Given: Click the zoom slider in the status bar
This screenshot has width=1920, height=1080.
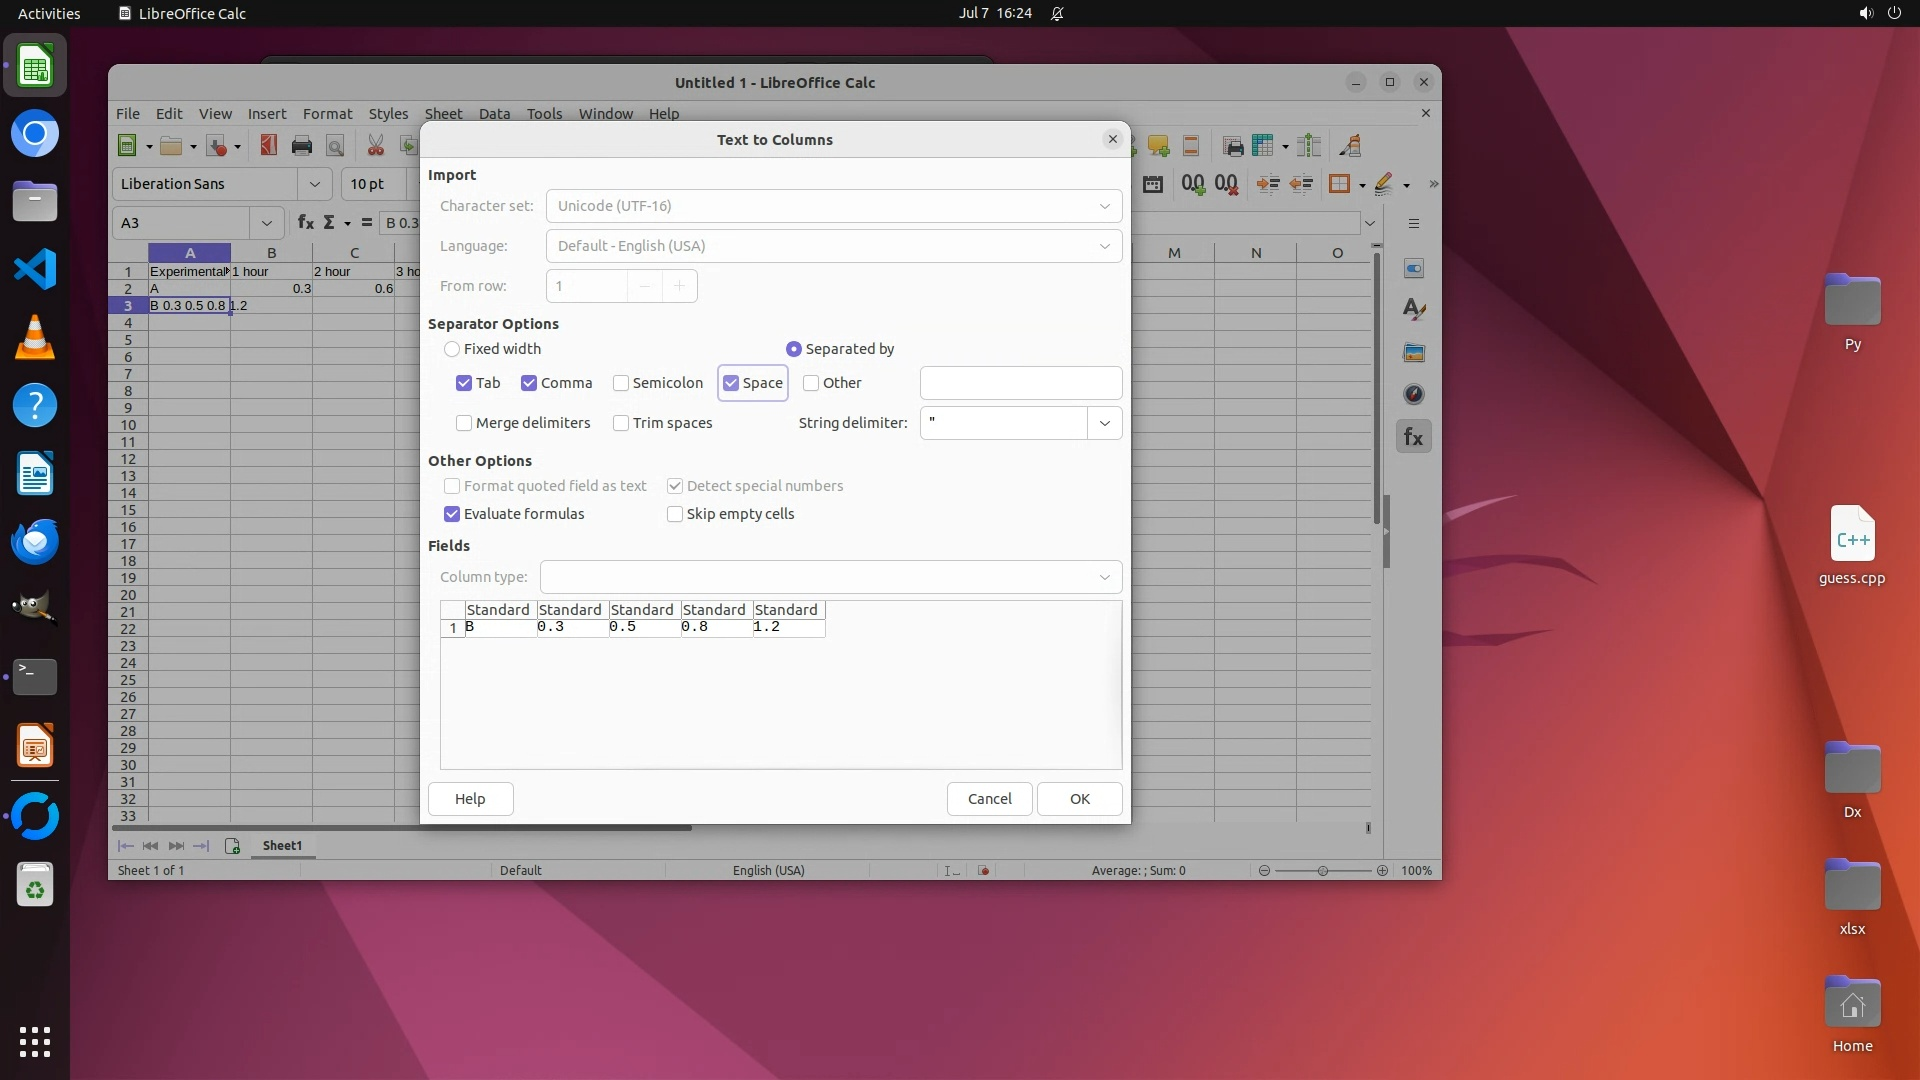Looking at the screenshot, I should [x=1322, y=871].
